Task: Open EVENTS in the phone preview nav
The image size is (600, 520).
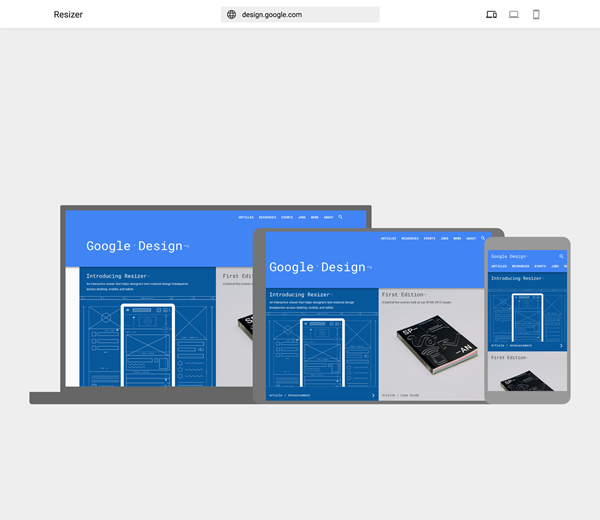Action: point(540,266)
